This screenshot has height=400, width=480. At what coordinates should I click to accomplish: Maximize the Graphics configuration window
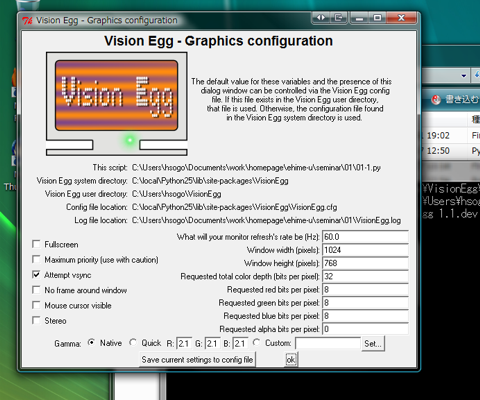pyautogui.click(x=377, y=18)
